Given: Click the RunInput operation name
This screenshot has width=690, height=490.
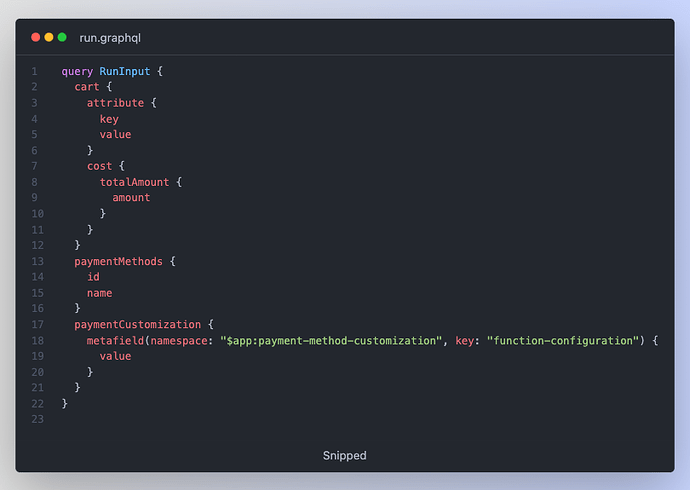Looking at the screenshot, I should point(124,71).
